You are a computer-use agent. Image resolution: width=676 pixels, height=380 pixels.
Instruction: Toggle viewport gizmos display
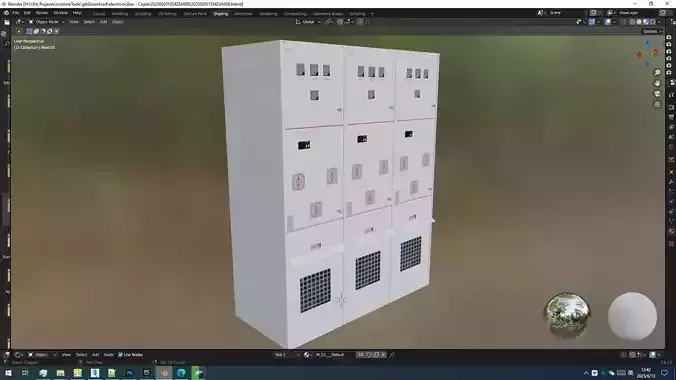coord(592,22)
